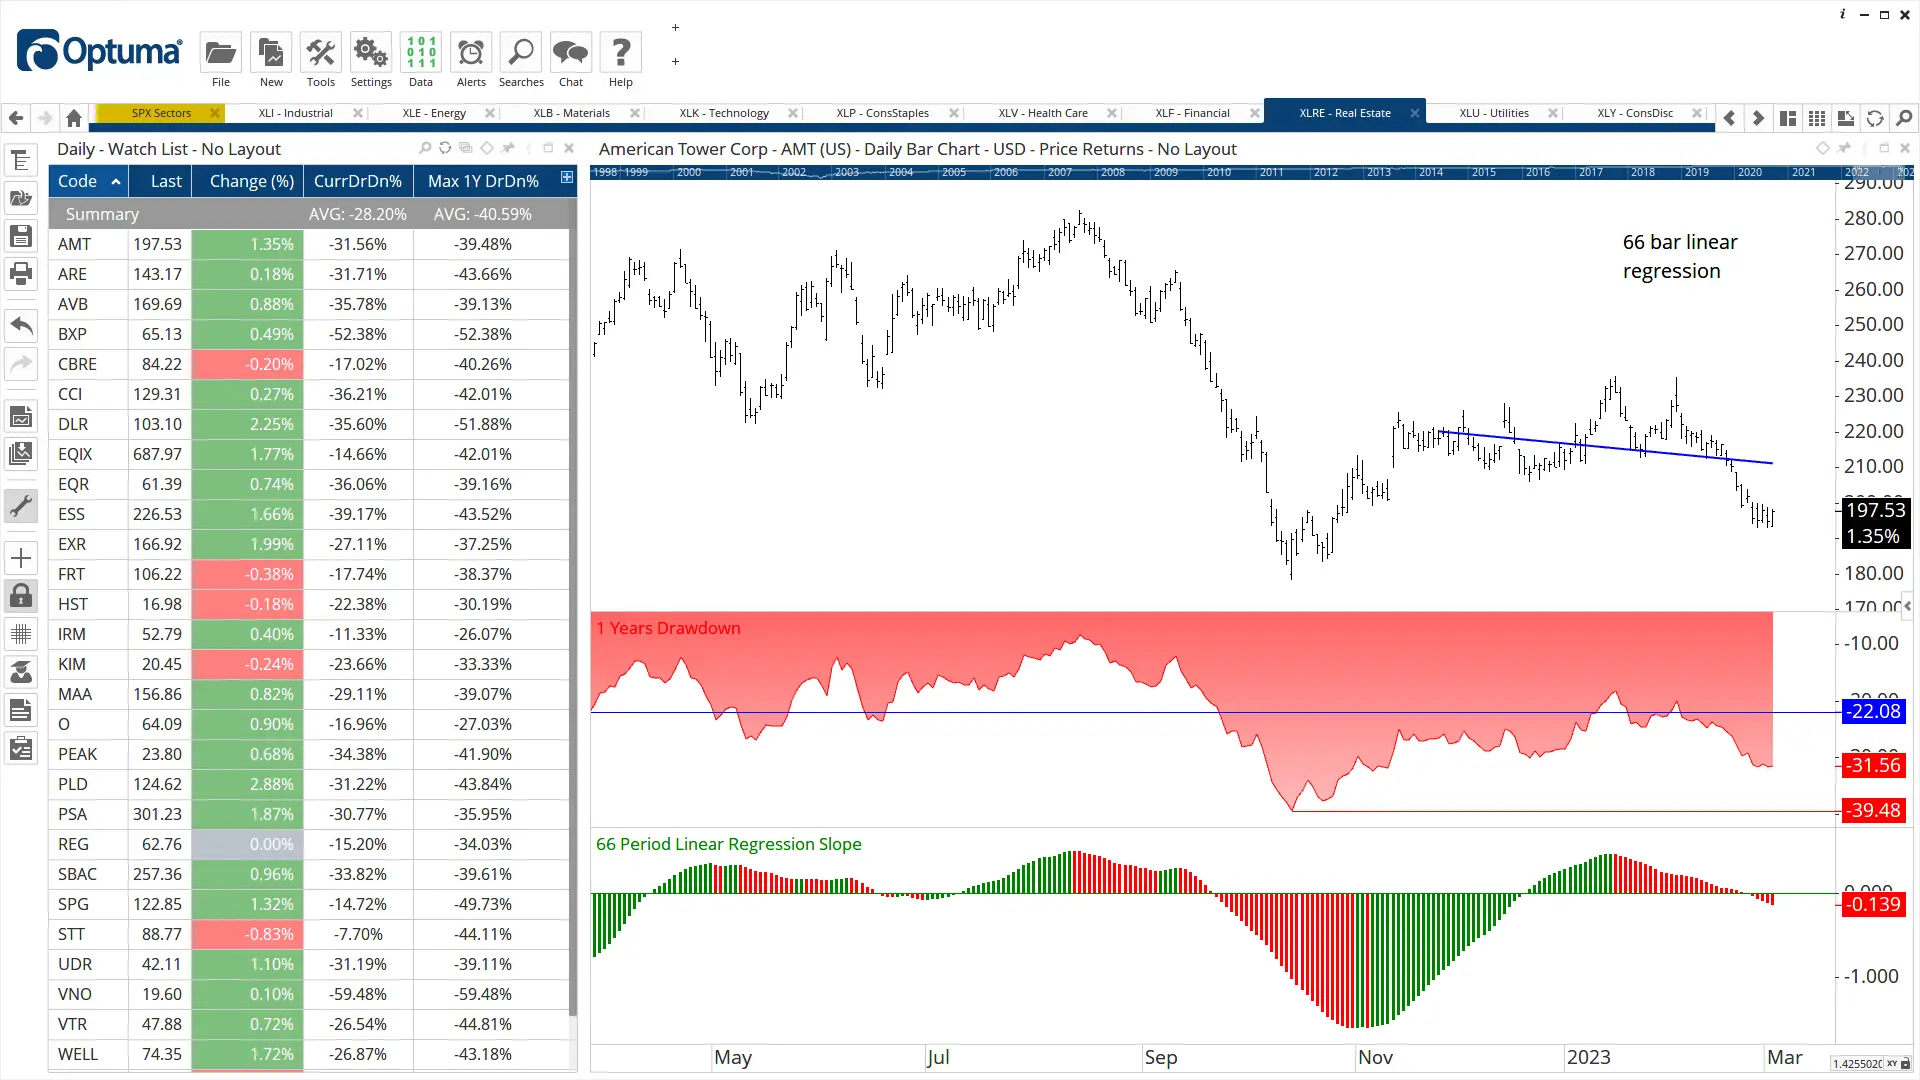The height and width of the screenshot is (1080, 1920).
Task: Click the Change (%) column header
Action: click(248, 181)
